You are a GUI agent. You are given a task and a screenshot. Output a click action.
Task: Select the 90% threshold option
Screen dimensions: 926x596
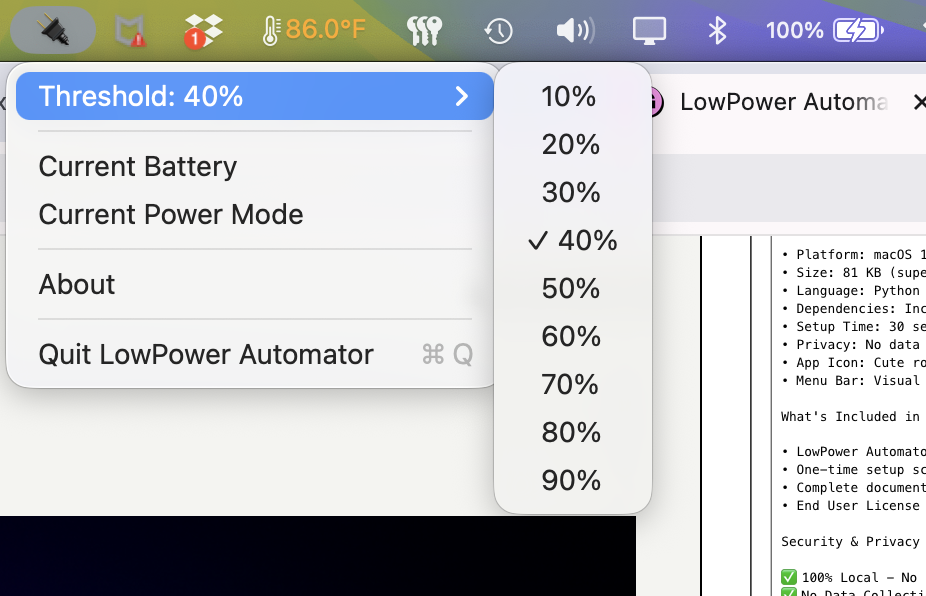[571, 481]
